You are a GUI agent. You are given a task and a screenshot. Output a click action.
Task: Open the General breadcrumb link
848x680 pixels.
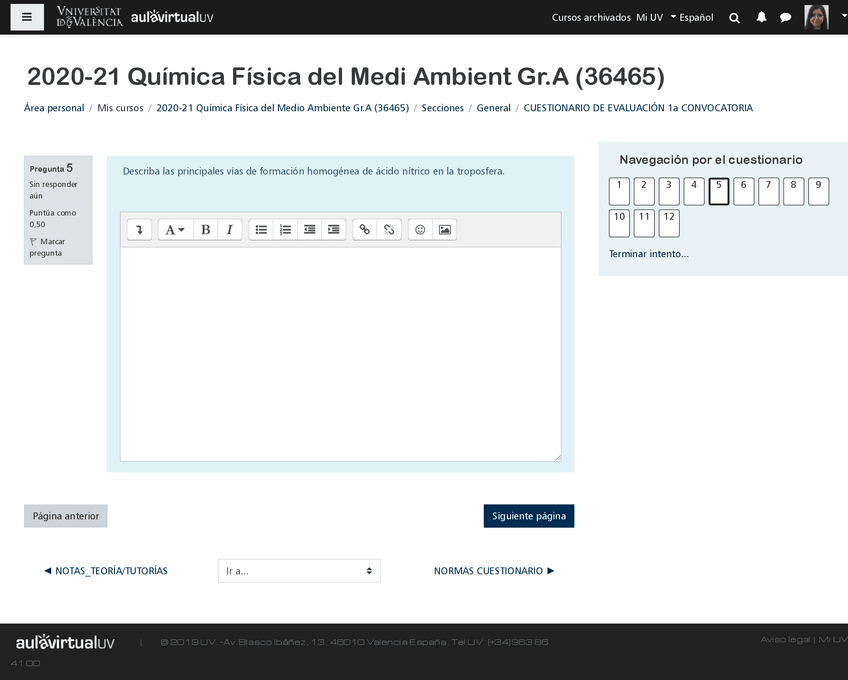(493, 108)
